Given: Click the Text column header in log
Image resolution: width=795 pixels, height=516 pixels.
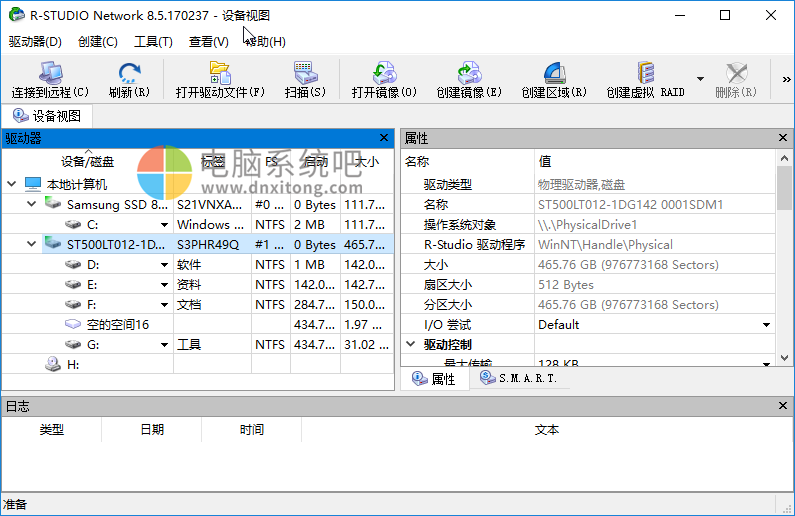Looking at the screenshot, I should click(547, 430).
